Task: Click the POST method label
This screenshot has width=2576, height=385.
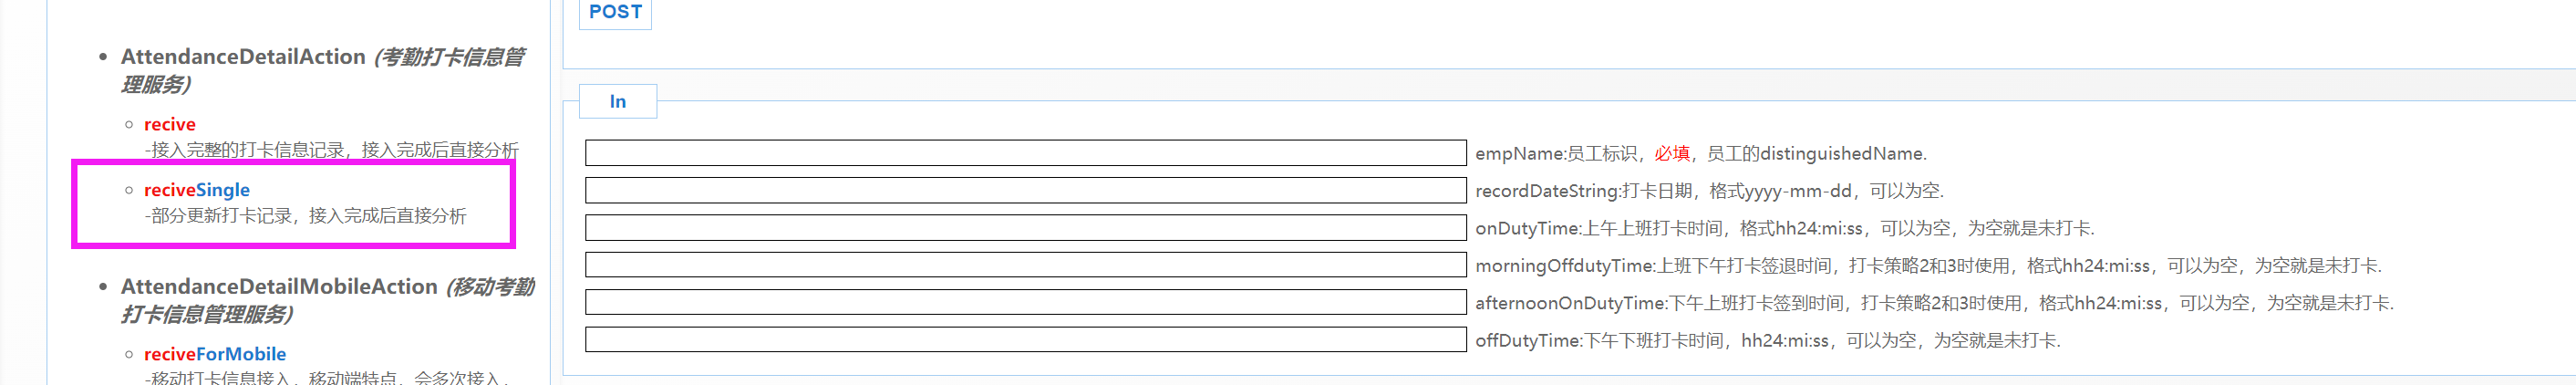Action: click(x=615, y=12)
